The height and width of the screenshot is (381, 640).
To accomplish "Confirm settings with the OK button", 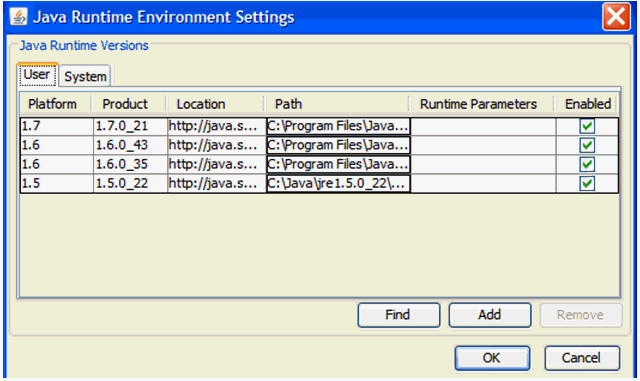I will pyautogui.click(x=492, y=358).
